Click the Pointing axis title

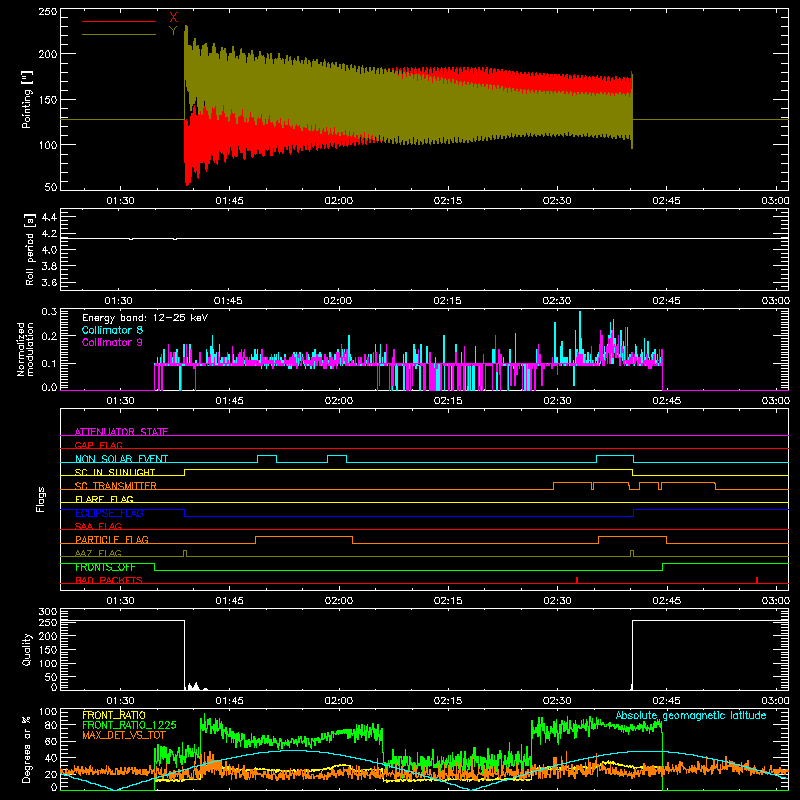coord(27,100)
